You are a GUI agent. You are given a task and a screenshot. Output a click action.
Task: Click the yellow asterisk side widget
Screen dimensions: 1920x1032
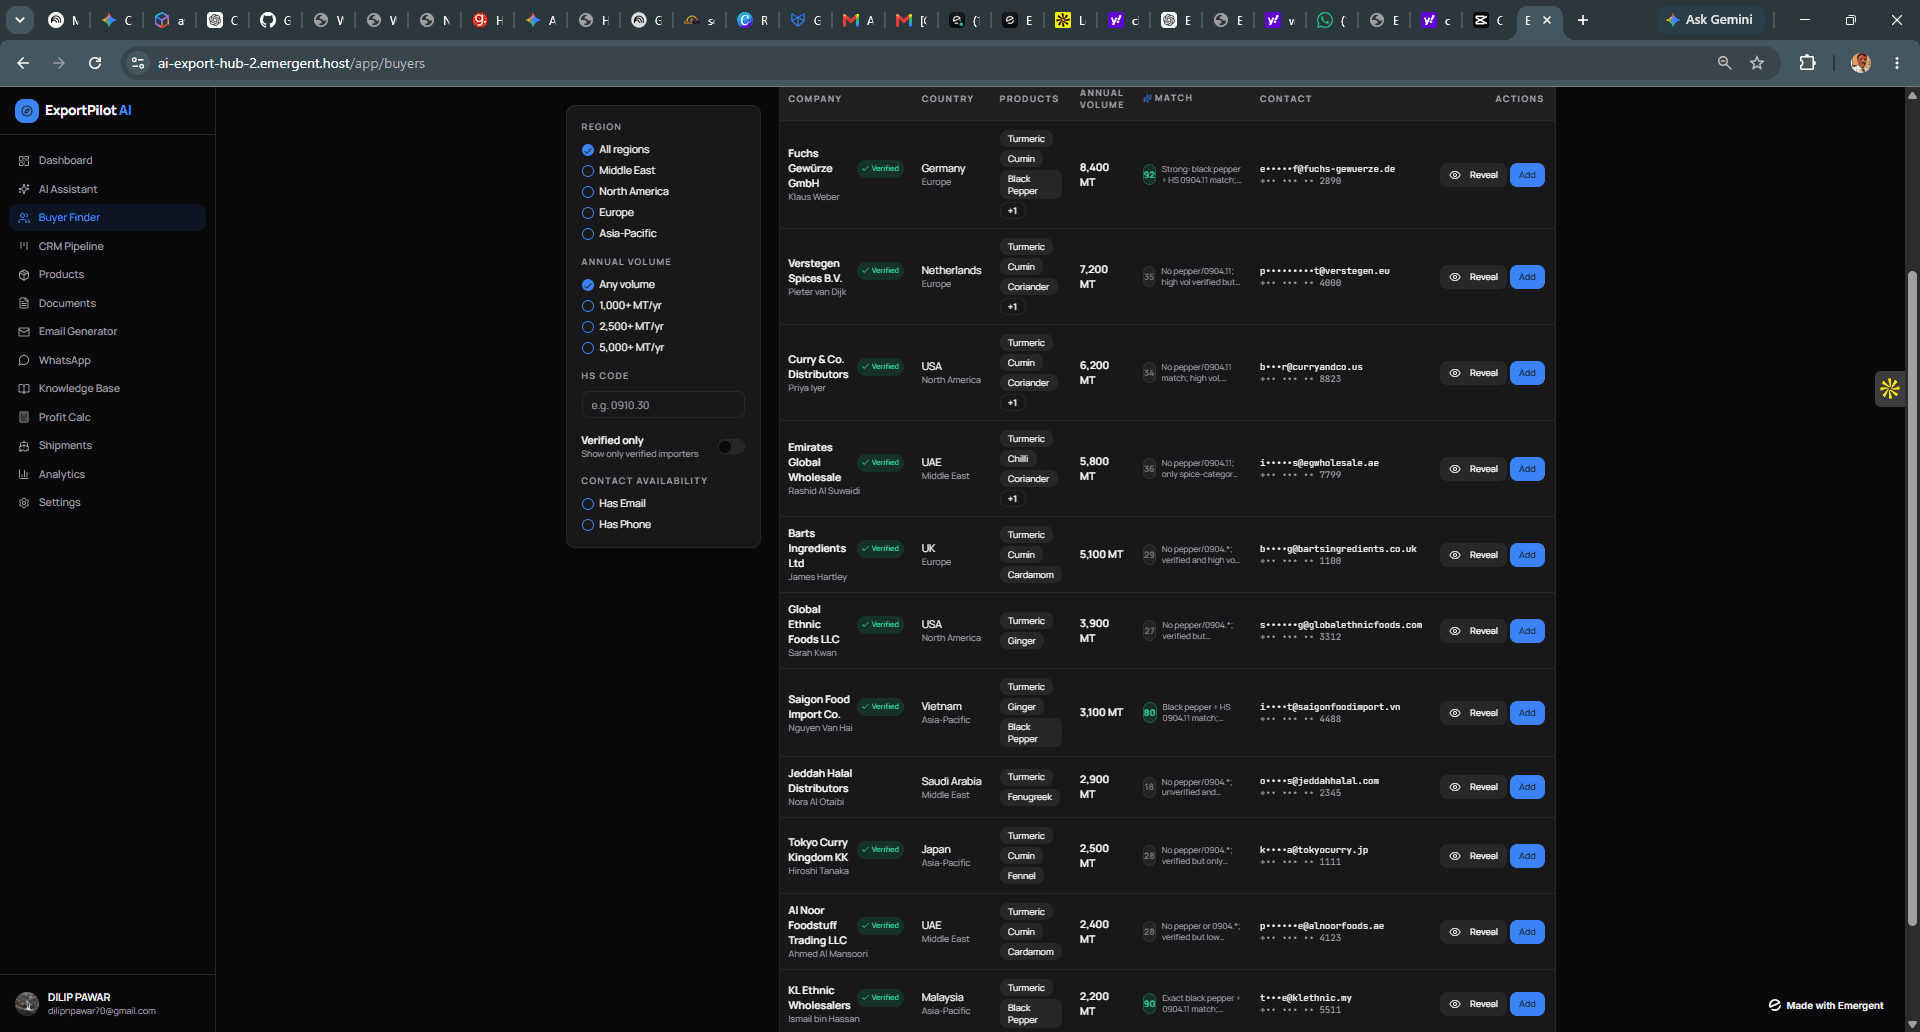tap(1889, 388)
